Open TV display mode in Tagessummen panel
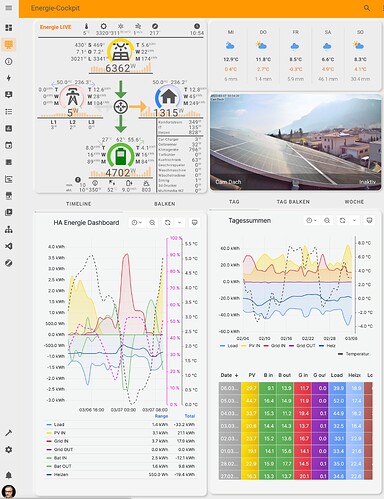 tap(369, 220)
